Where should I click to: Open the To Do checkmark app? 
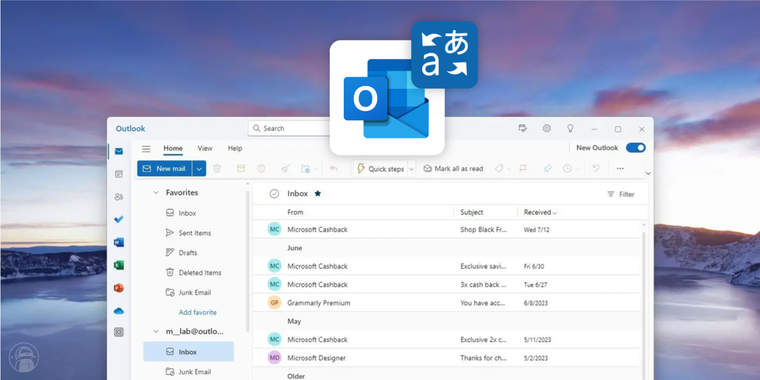pyautogui.click(x=119, y=220)
